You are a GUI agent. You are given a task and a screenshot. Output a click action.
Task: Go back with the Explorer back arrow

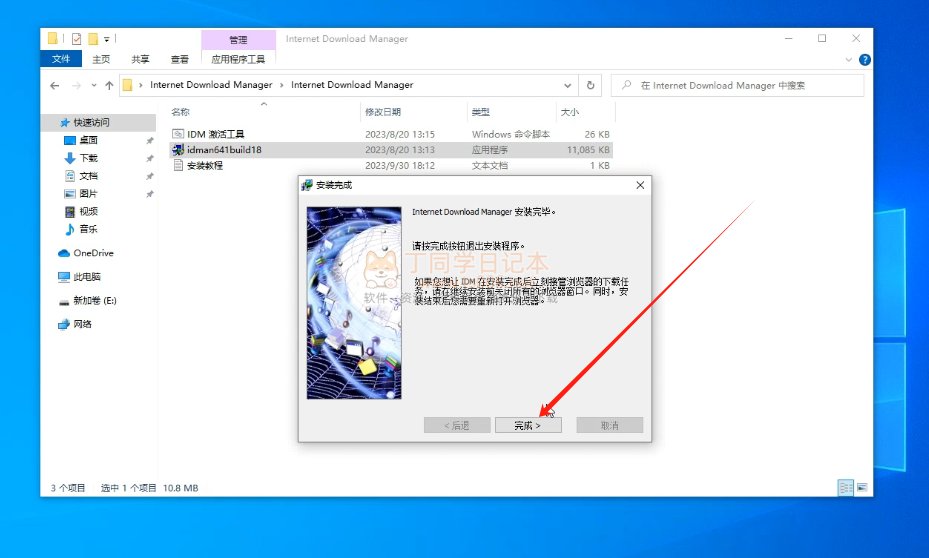(x=55, y=85)
